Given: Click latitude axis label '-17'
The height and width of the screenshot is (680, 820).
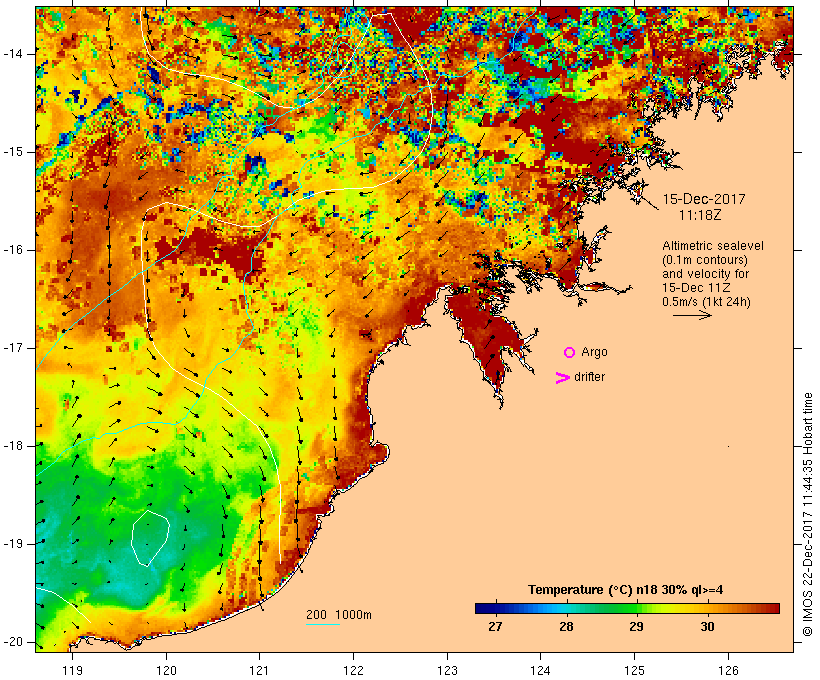Looking at the screenshot, I should tap(13, 348).
